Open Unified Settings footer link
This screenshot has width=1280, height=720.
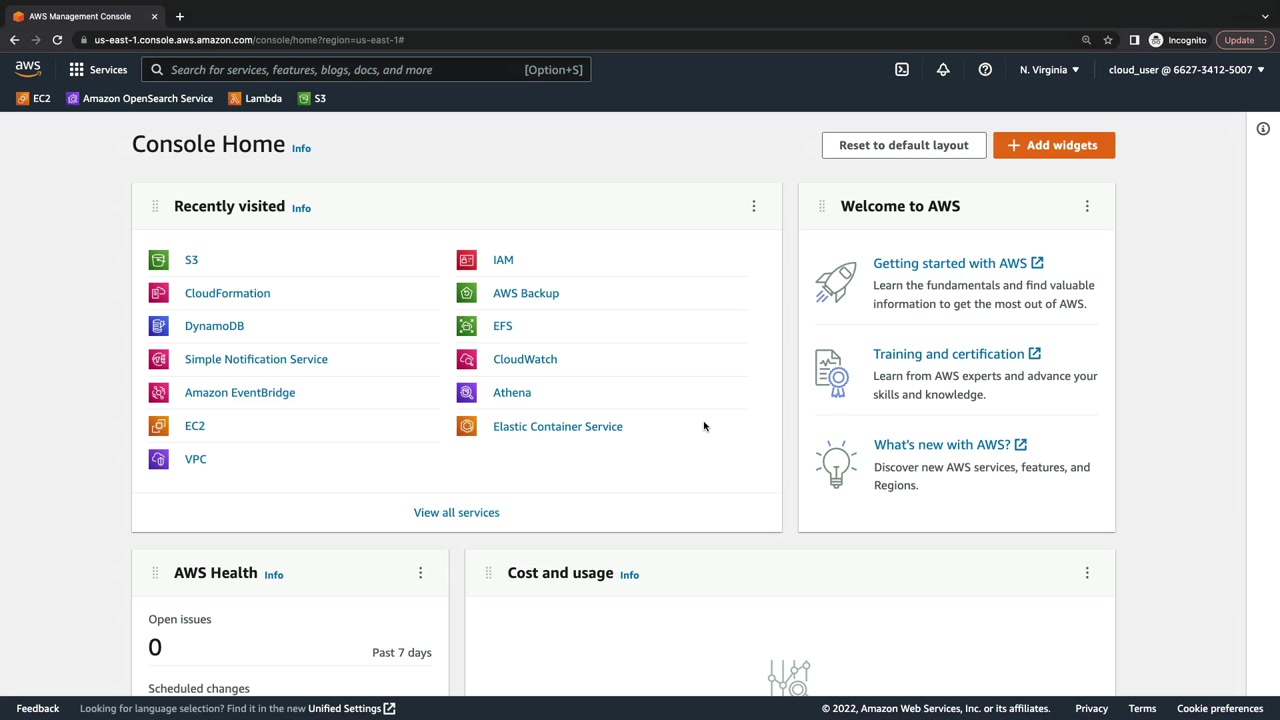tap(352, 709)
